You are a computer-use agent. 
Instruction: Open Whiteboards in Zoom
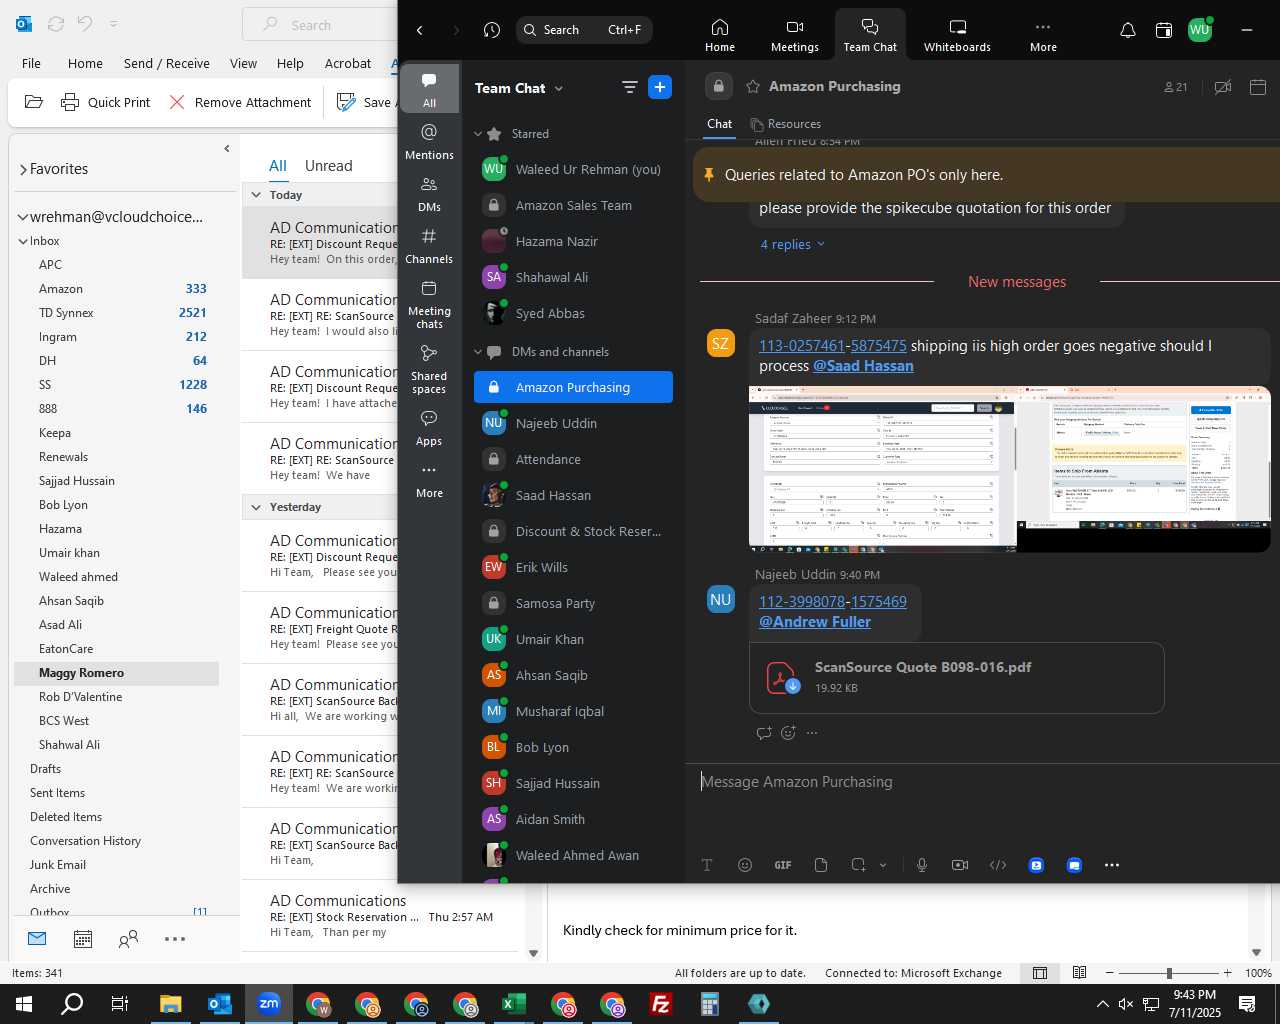[x=957, y=35]
